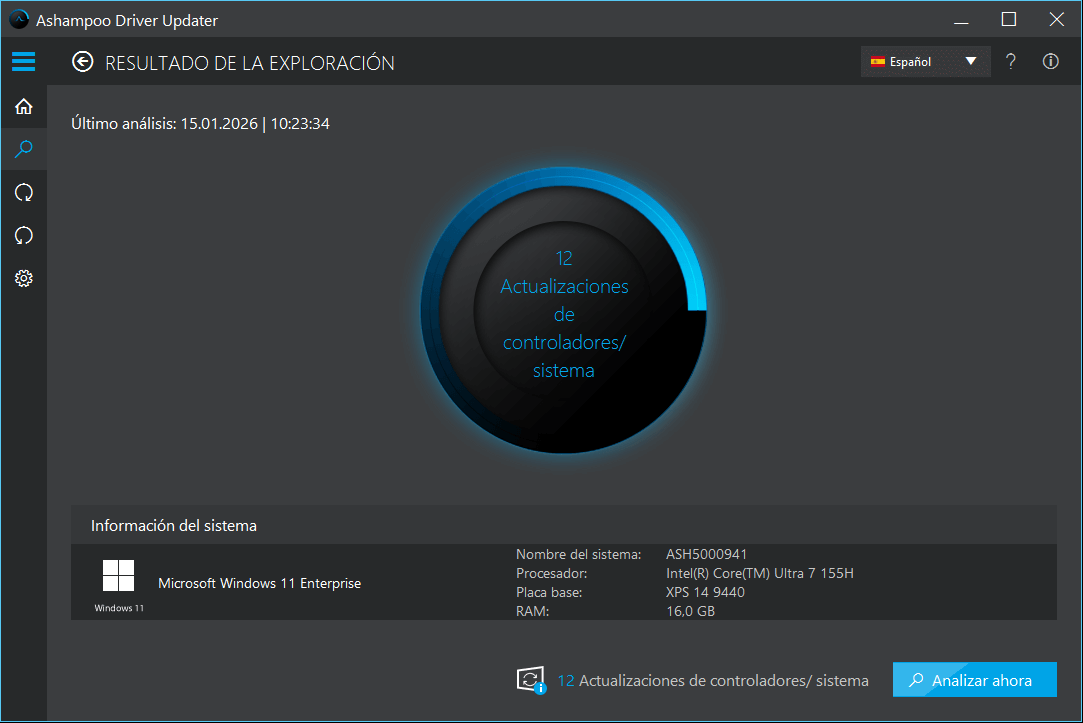Click the counterclockwise circular arrow sidebar icon

pos(23,235)
